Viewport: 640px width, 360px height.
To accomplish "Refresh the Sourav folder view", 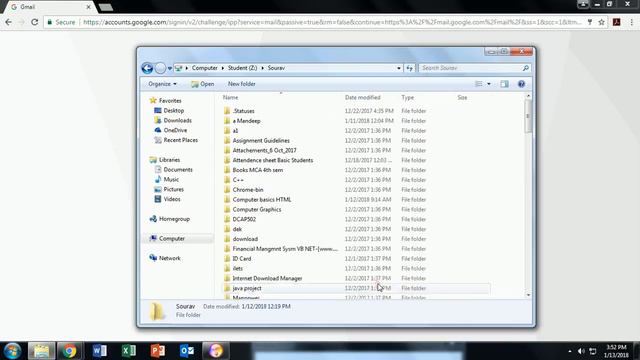I will click(x=409, y=68).
